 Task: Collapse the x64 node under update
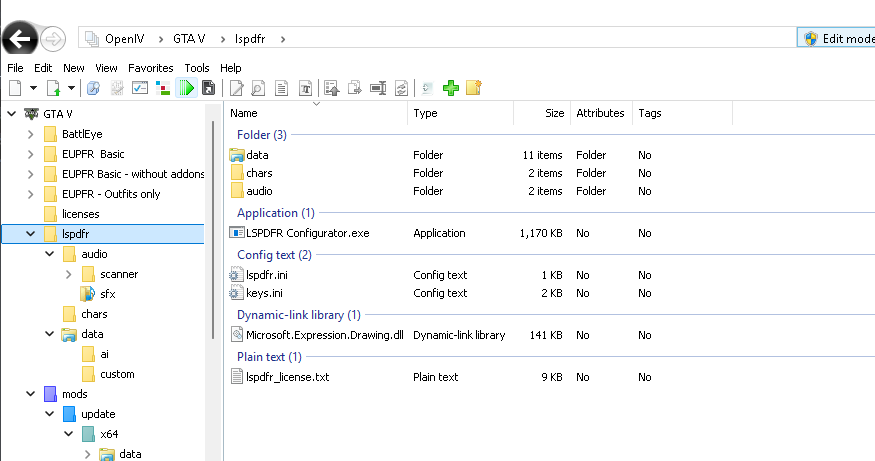tap(69, 434)
